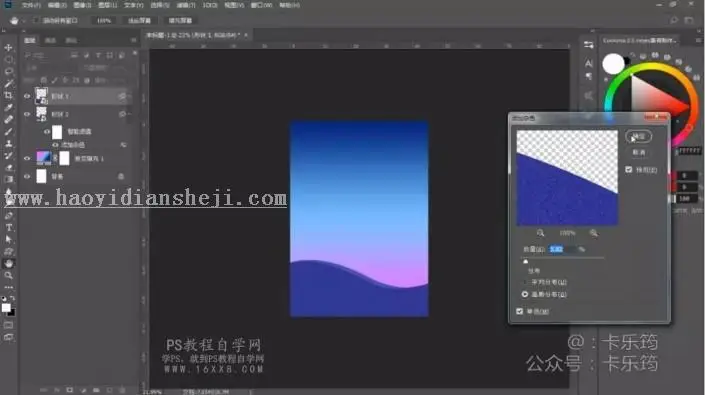Image resolution: width=705 pixels, height=395 pixels.
Task: Toggle smart filters mask visibility eye
Action: 47,132
